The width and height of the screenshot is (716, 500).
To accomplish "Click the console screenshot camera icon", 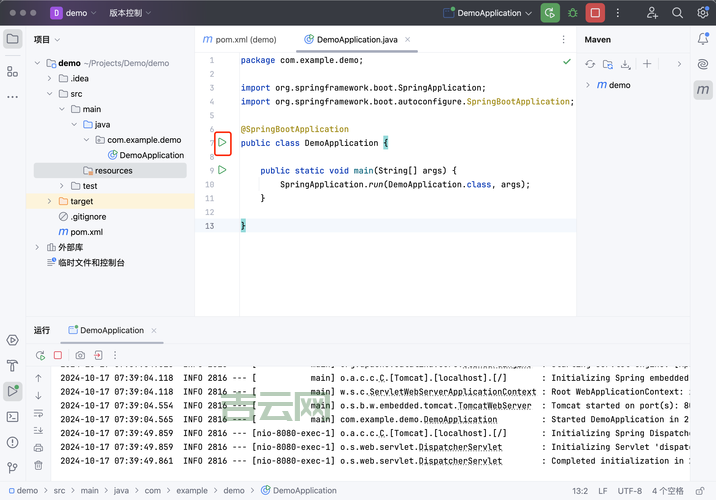I will pyautogui.click(x=80, y=355).
